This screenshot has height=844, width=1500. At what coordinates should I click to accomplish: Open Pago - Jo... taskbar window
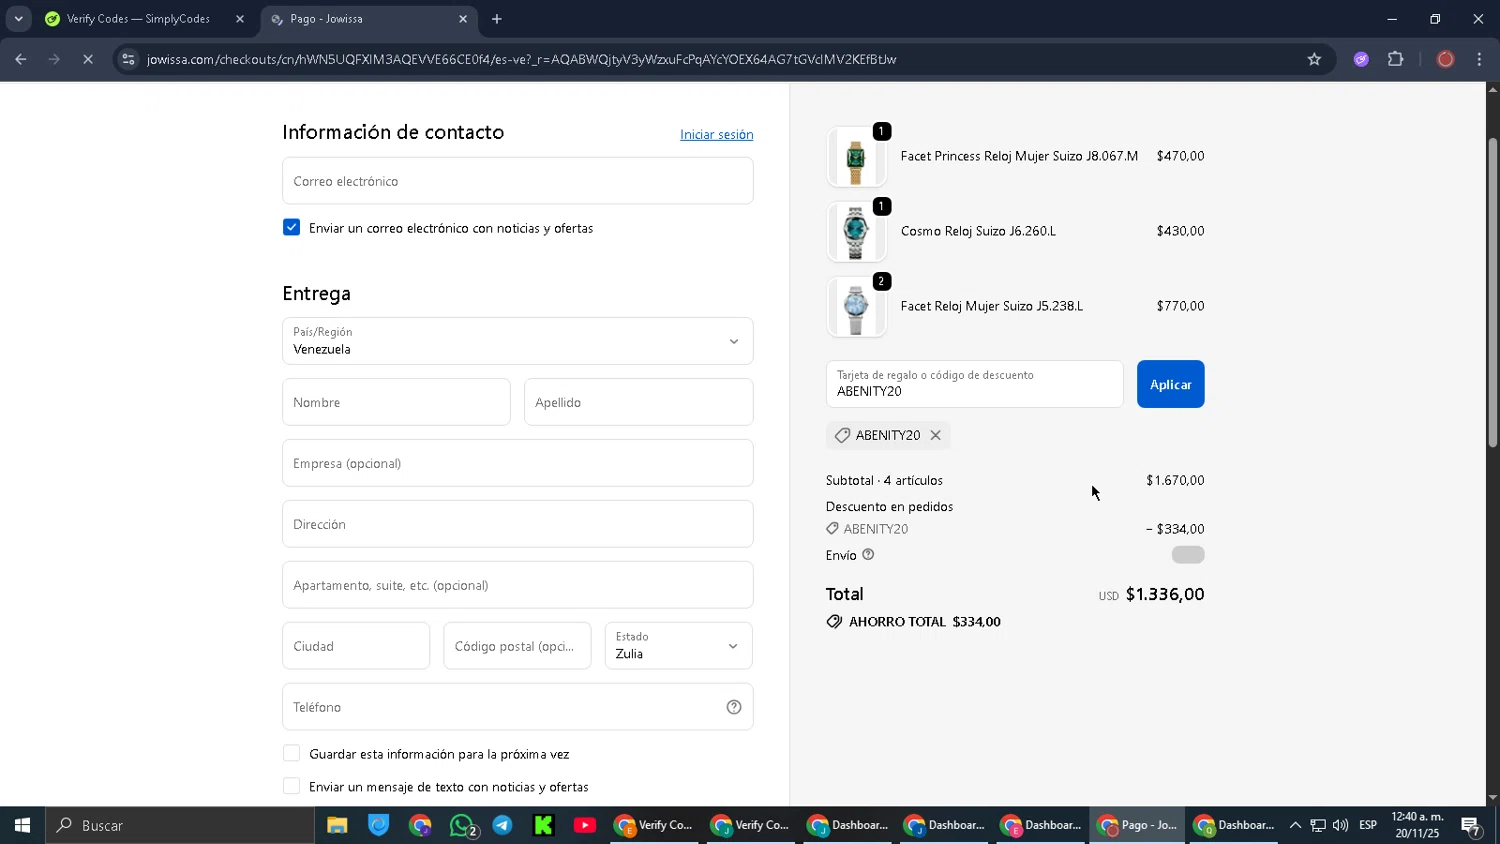(x=1137, y=825)
